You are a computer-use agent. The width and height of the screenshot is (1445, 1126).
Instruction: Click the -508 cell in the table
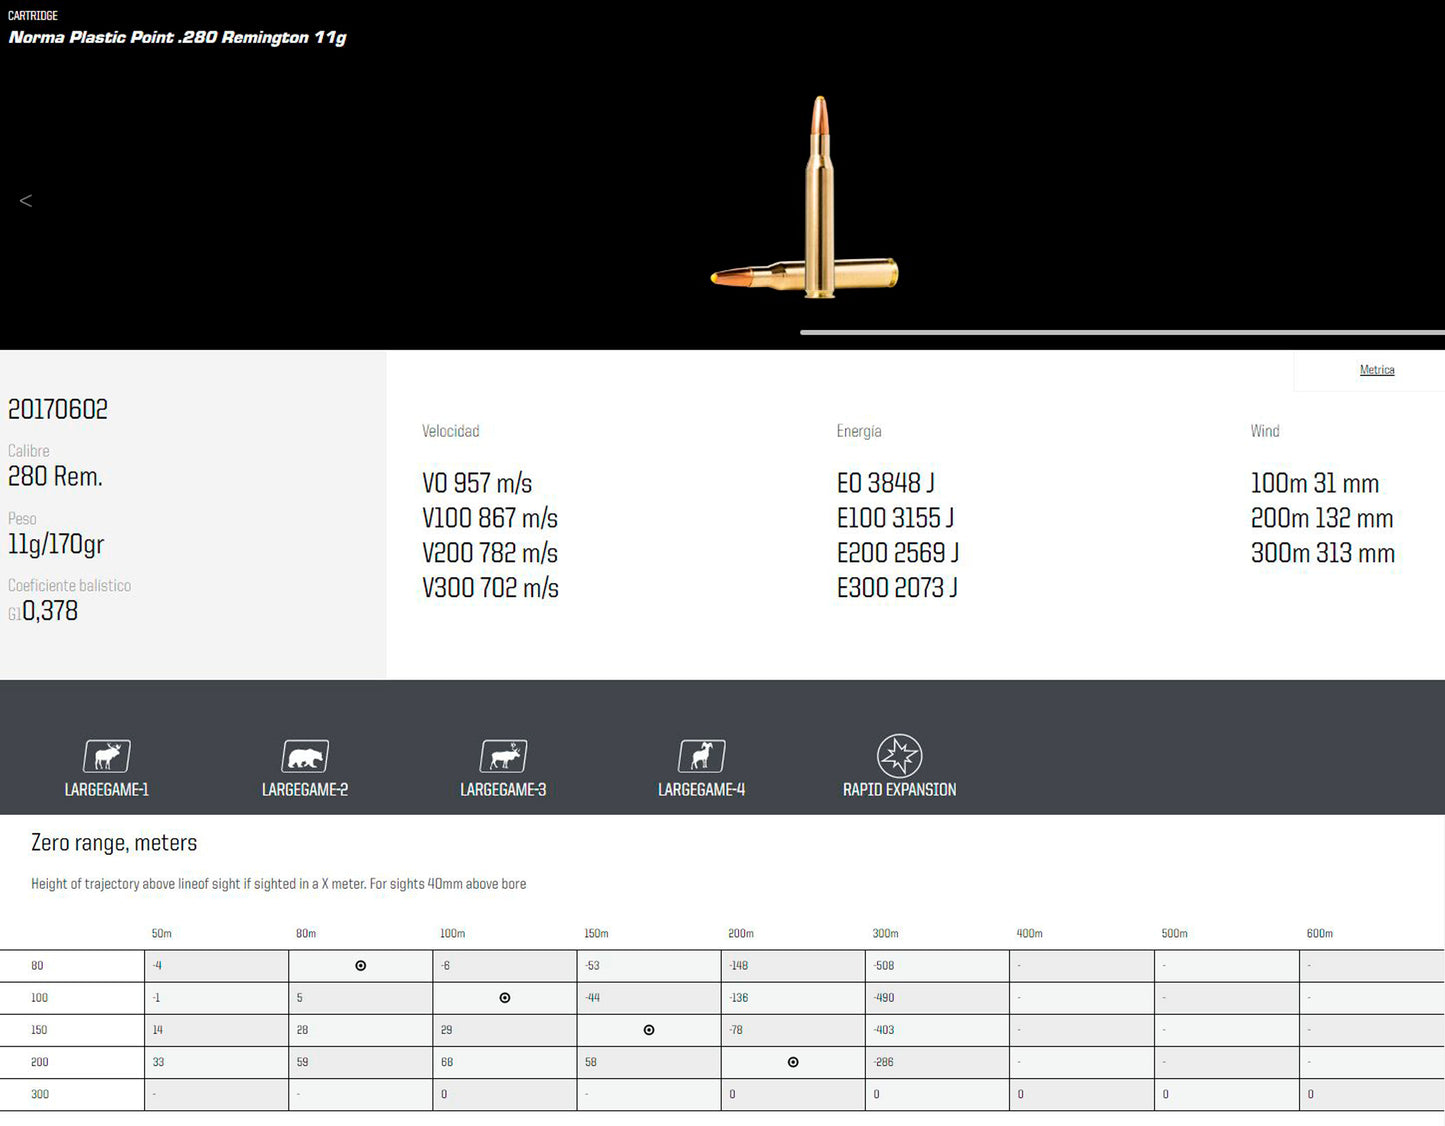(884, 966)
